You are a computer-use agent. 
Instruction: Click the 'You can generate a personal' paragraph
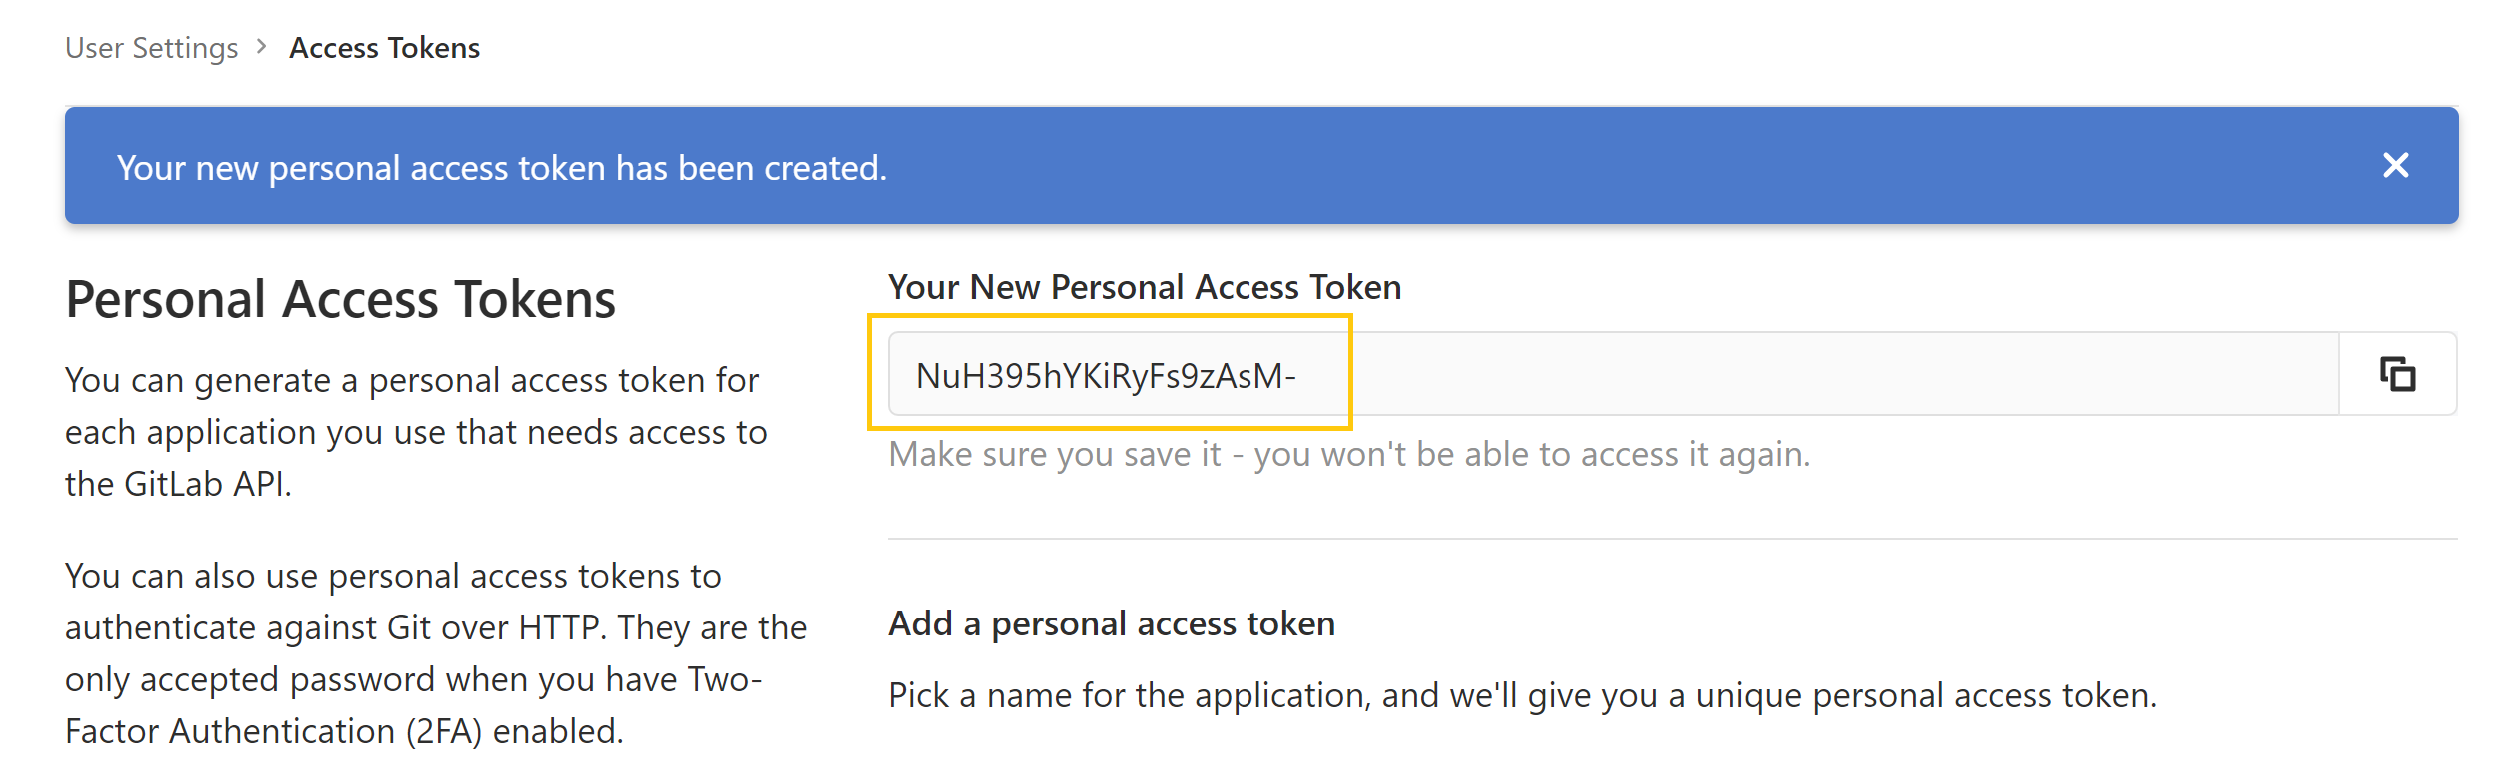[x=411, y=380]
